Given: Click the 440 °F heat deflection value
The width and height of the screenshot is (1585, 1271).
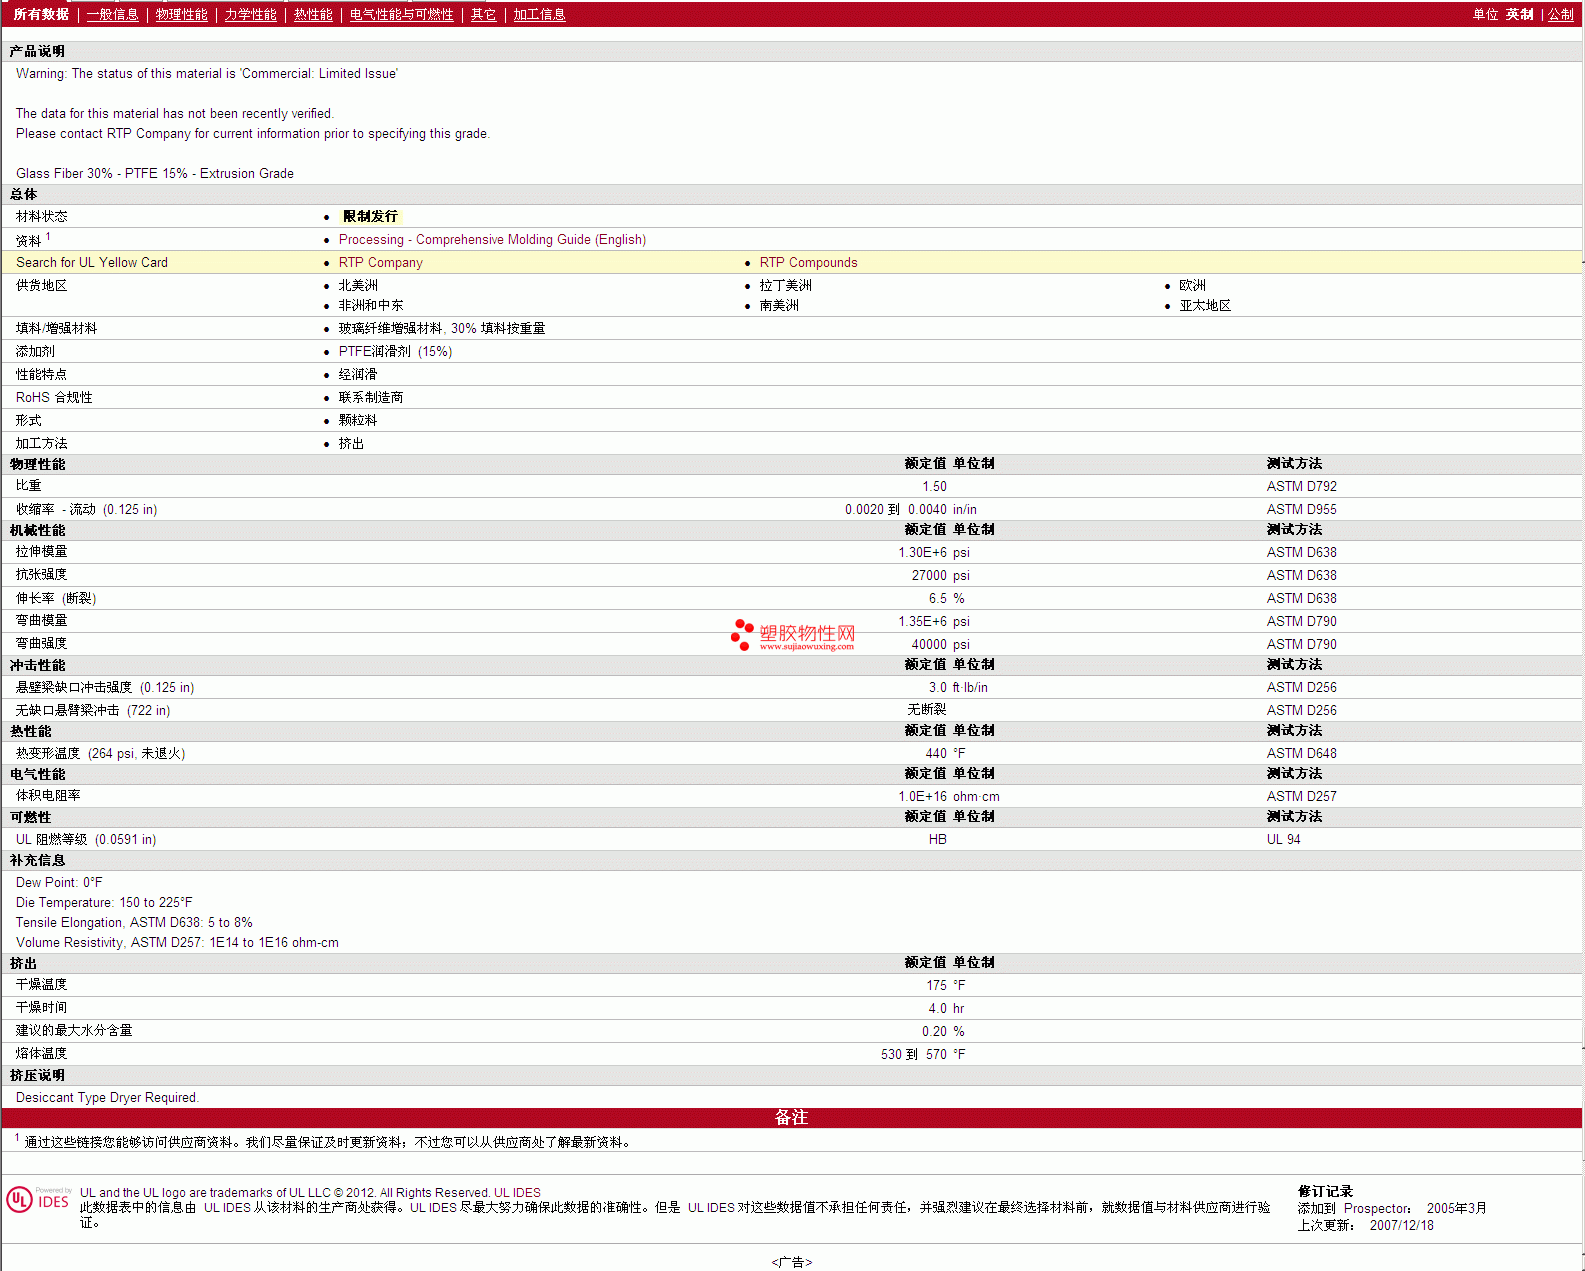Looking at the screenshot, I should pos(945,753).
